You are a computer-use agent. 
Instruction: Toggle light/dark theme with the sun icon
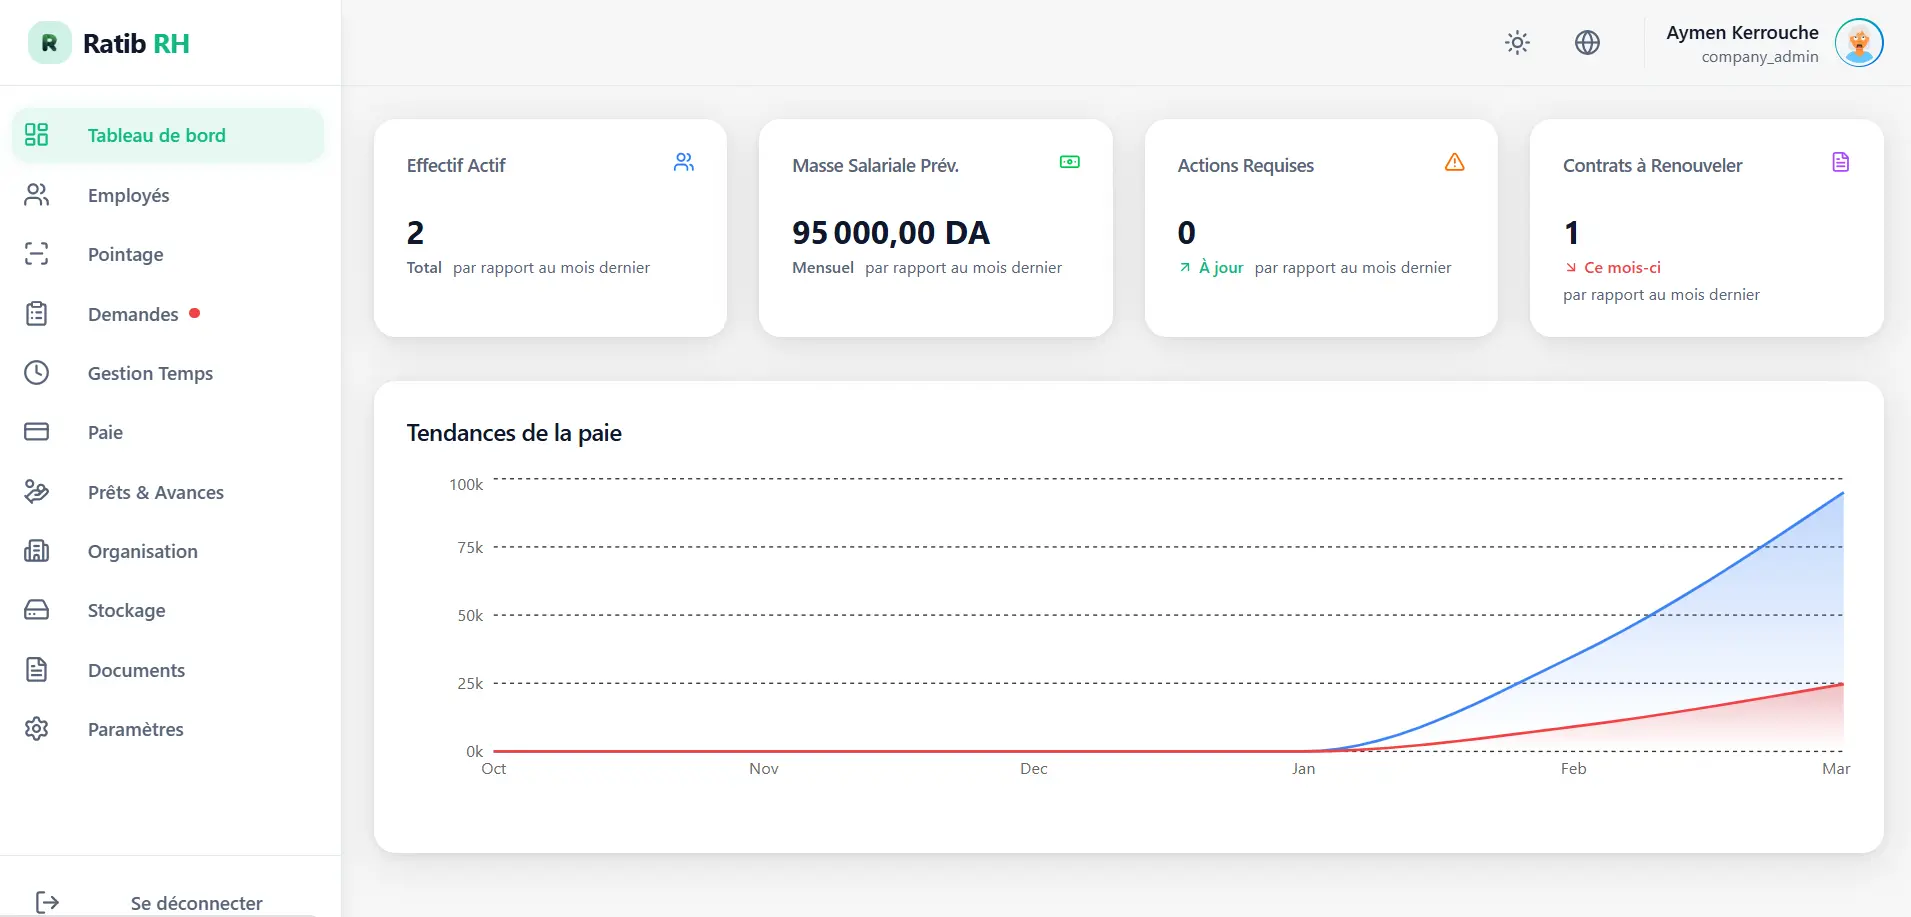(1516, 42)
